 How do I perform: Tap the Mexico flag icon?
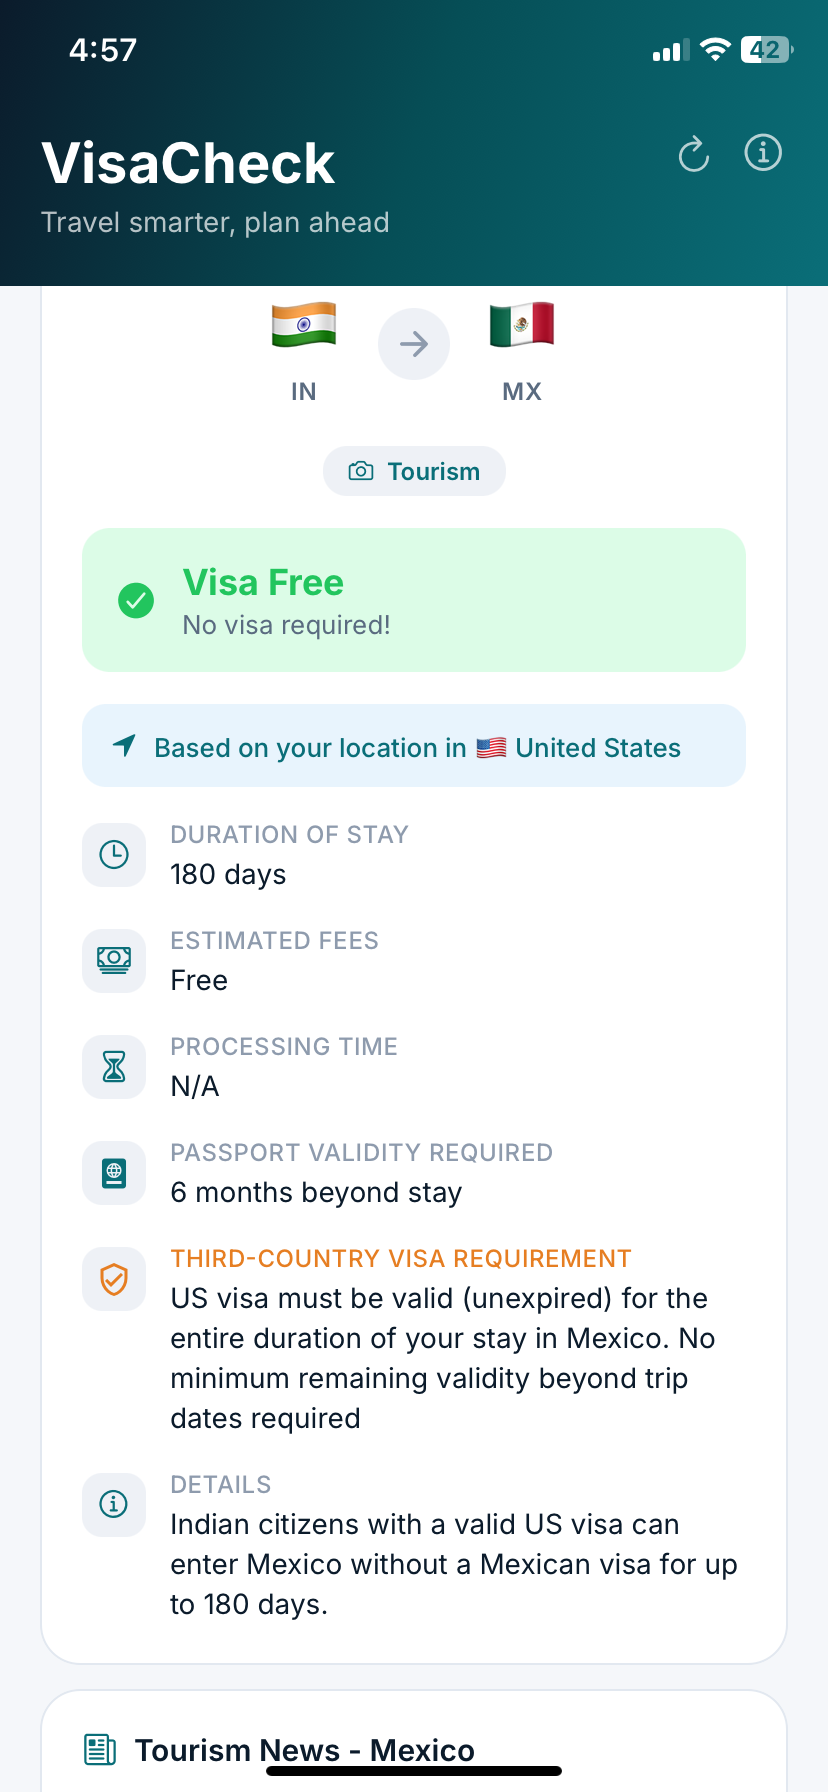(x=522, y=325)
